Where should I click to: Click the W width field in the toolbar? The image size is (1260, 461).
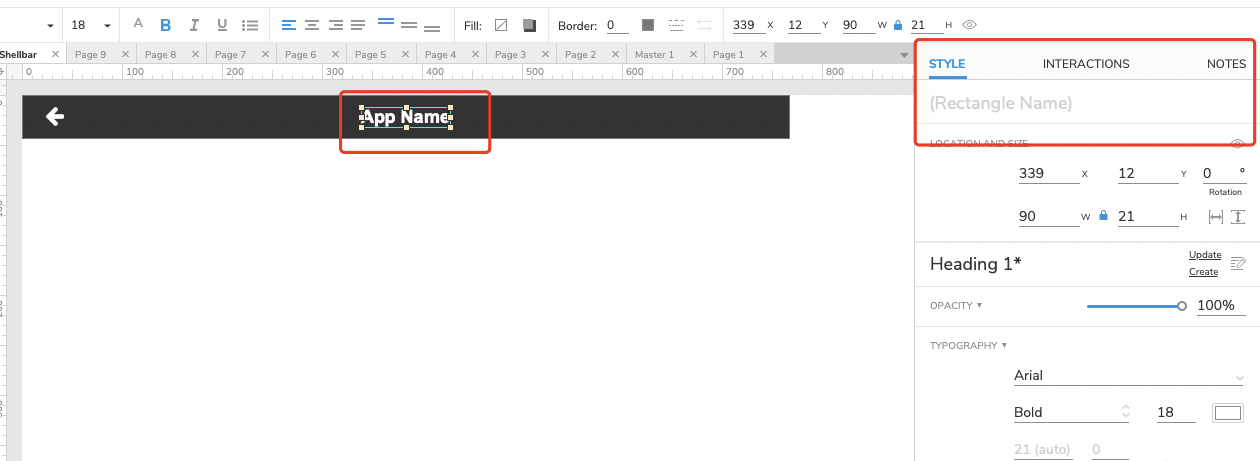tap(858, 25)
